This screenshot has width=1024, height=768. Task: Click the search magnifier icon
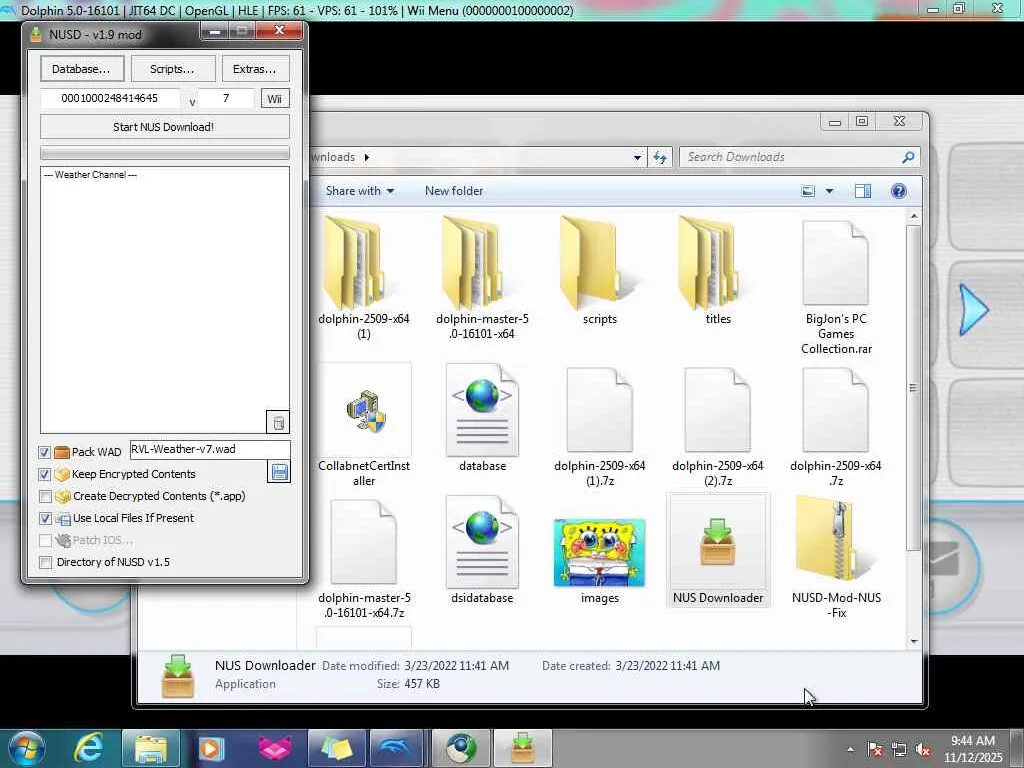(x=908, y=157)
